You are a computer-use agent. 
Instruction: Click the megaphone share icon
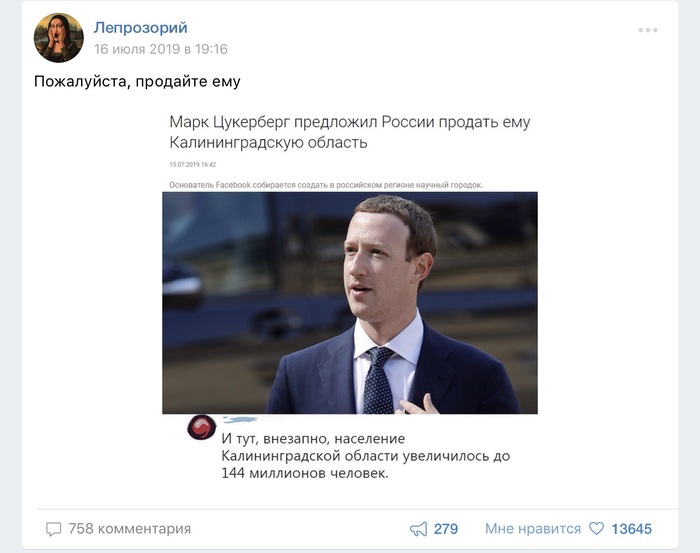pos(418,529)
